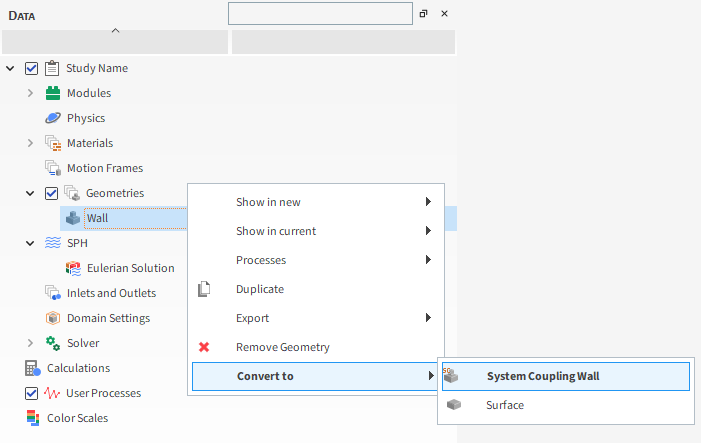Open the Show in new submenu

tap(316, 202)
